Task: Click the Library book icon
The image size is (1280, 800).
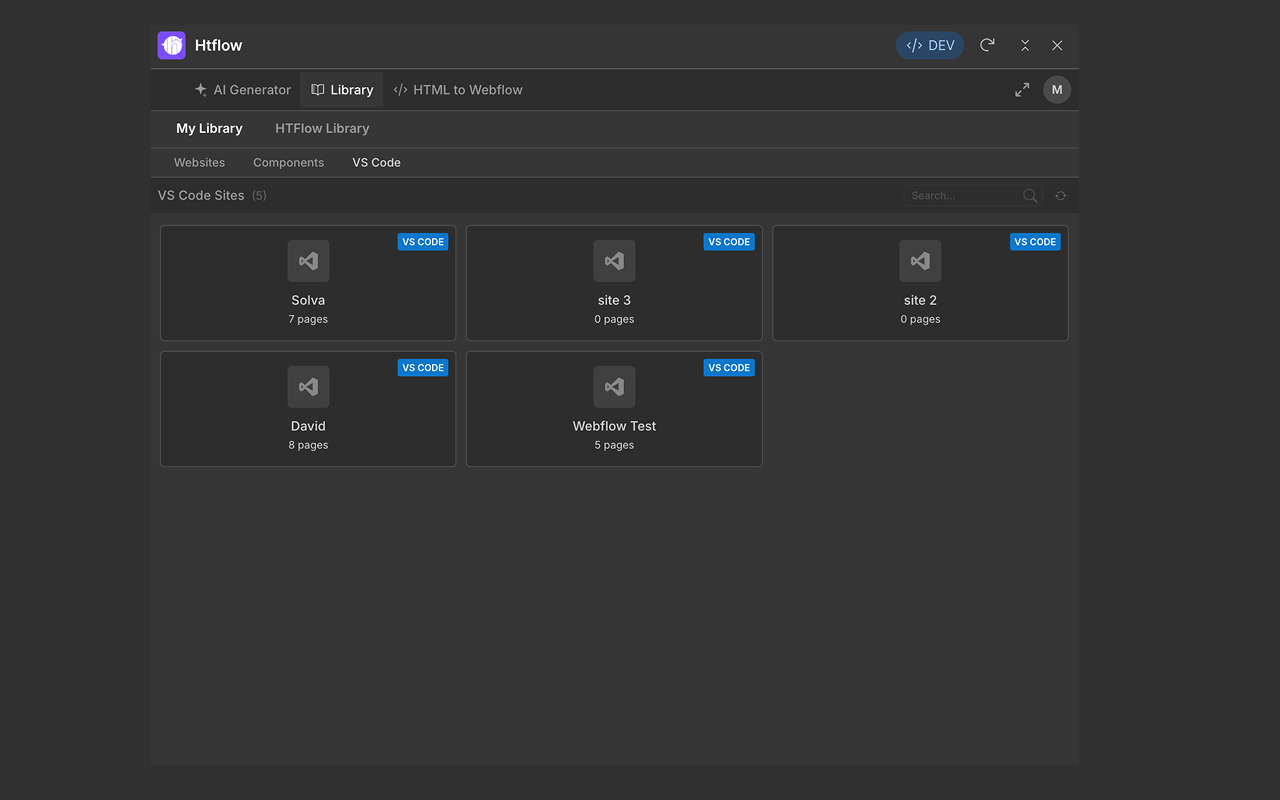Action: click(318, 90)
